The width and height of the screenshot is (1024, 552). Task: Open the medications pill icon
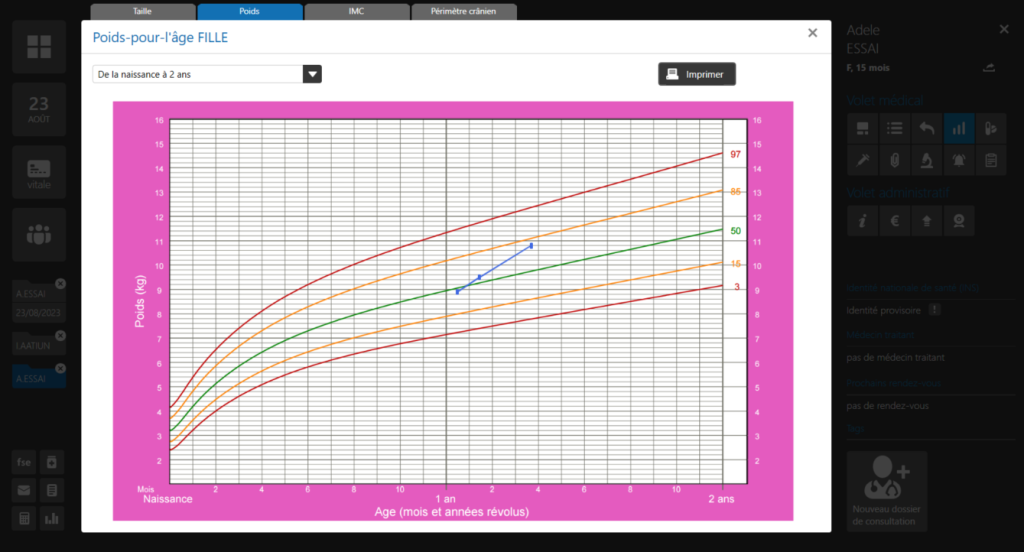[991, 128]
